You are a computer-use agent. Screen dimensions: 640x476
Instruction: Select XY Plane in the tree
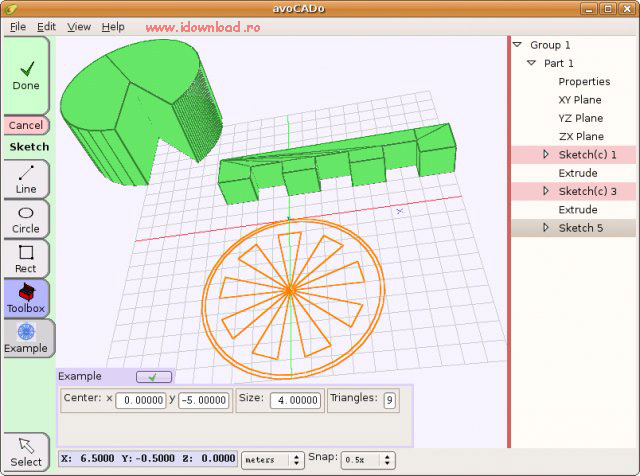pyautogui.click(x=580, y=100)
